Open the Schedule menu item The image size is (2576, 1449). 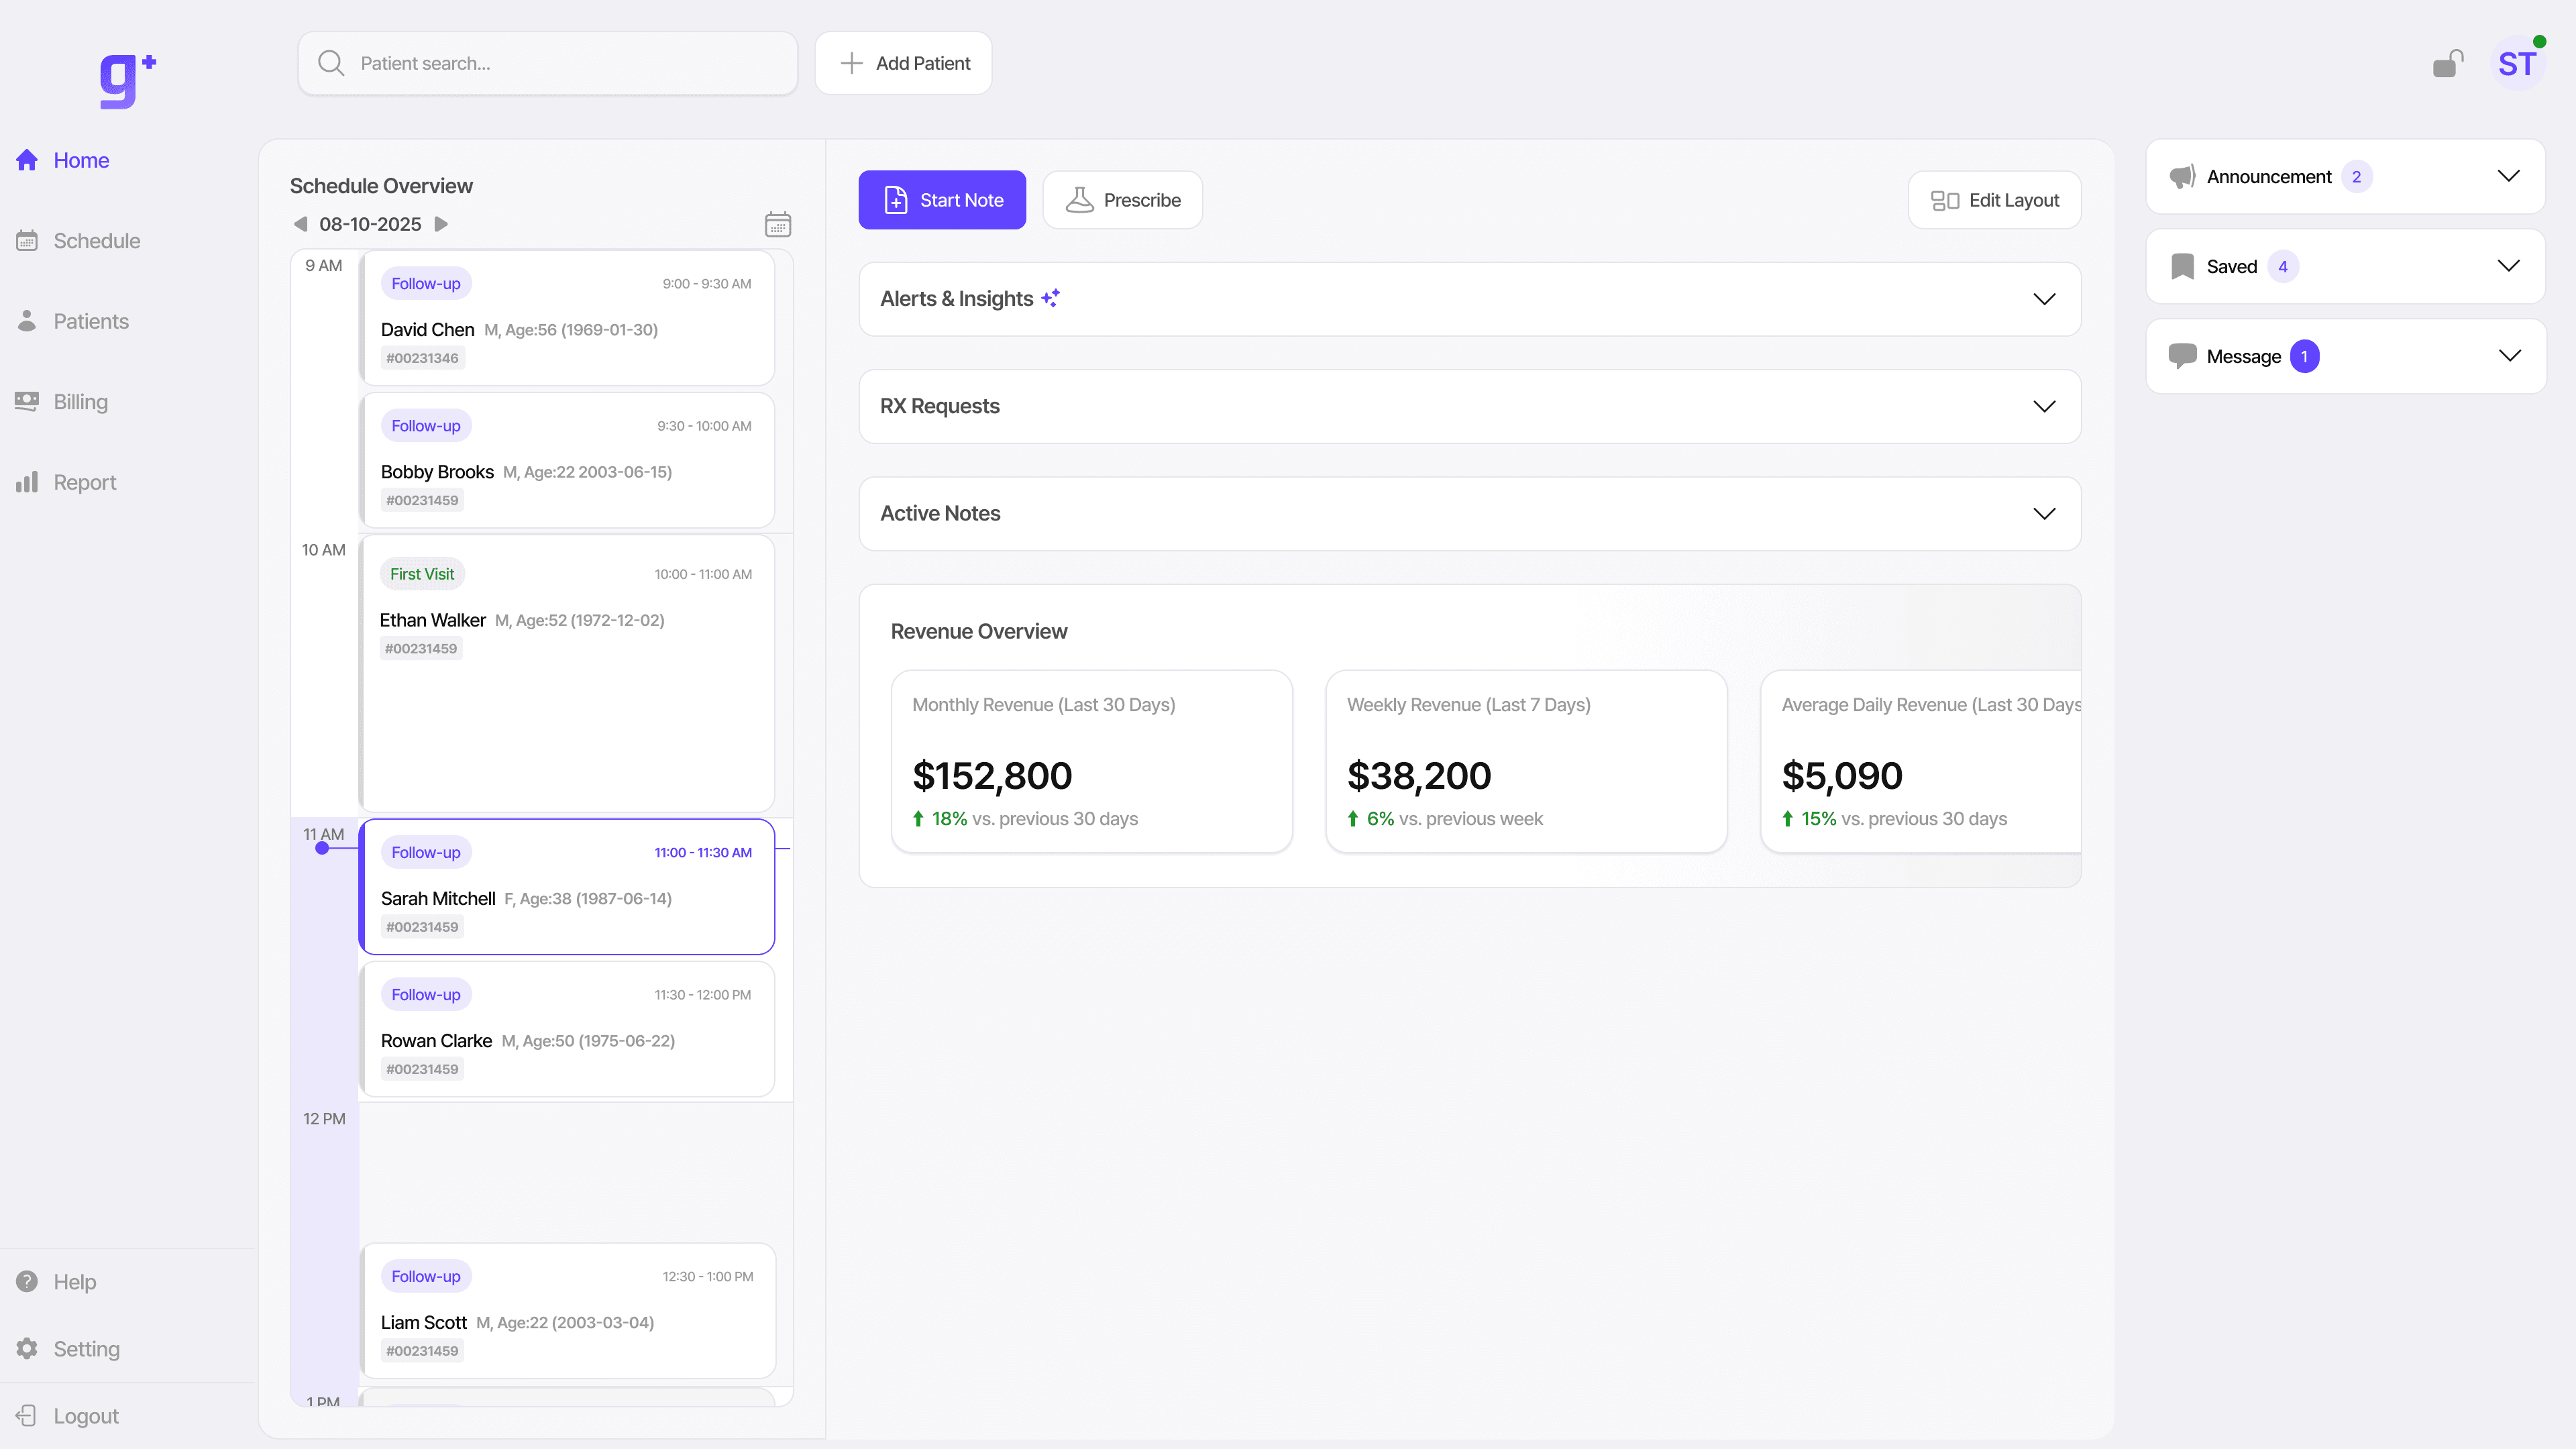pyautogui.click(x=96, y=241)
